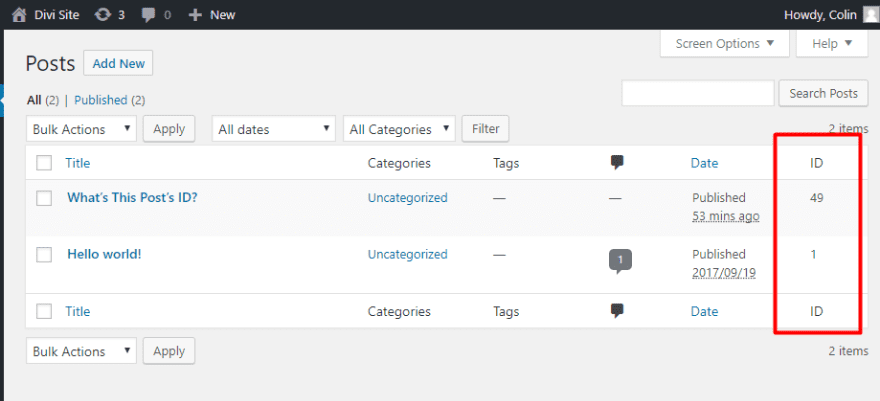This screenshot has height=401, width=880.
Task: Expand the Screen Options tab
Action: tap(724, 44)
